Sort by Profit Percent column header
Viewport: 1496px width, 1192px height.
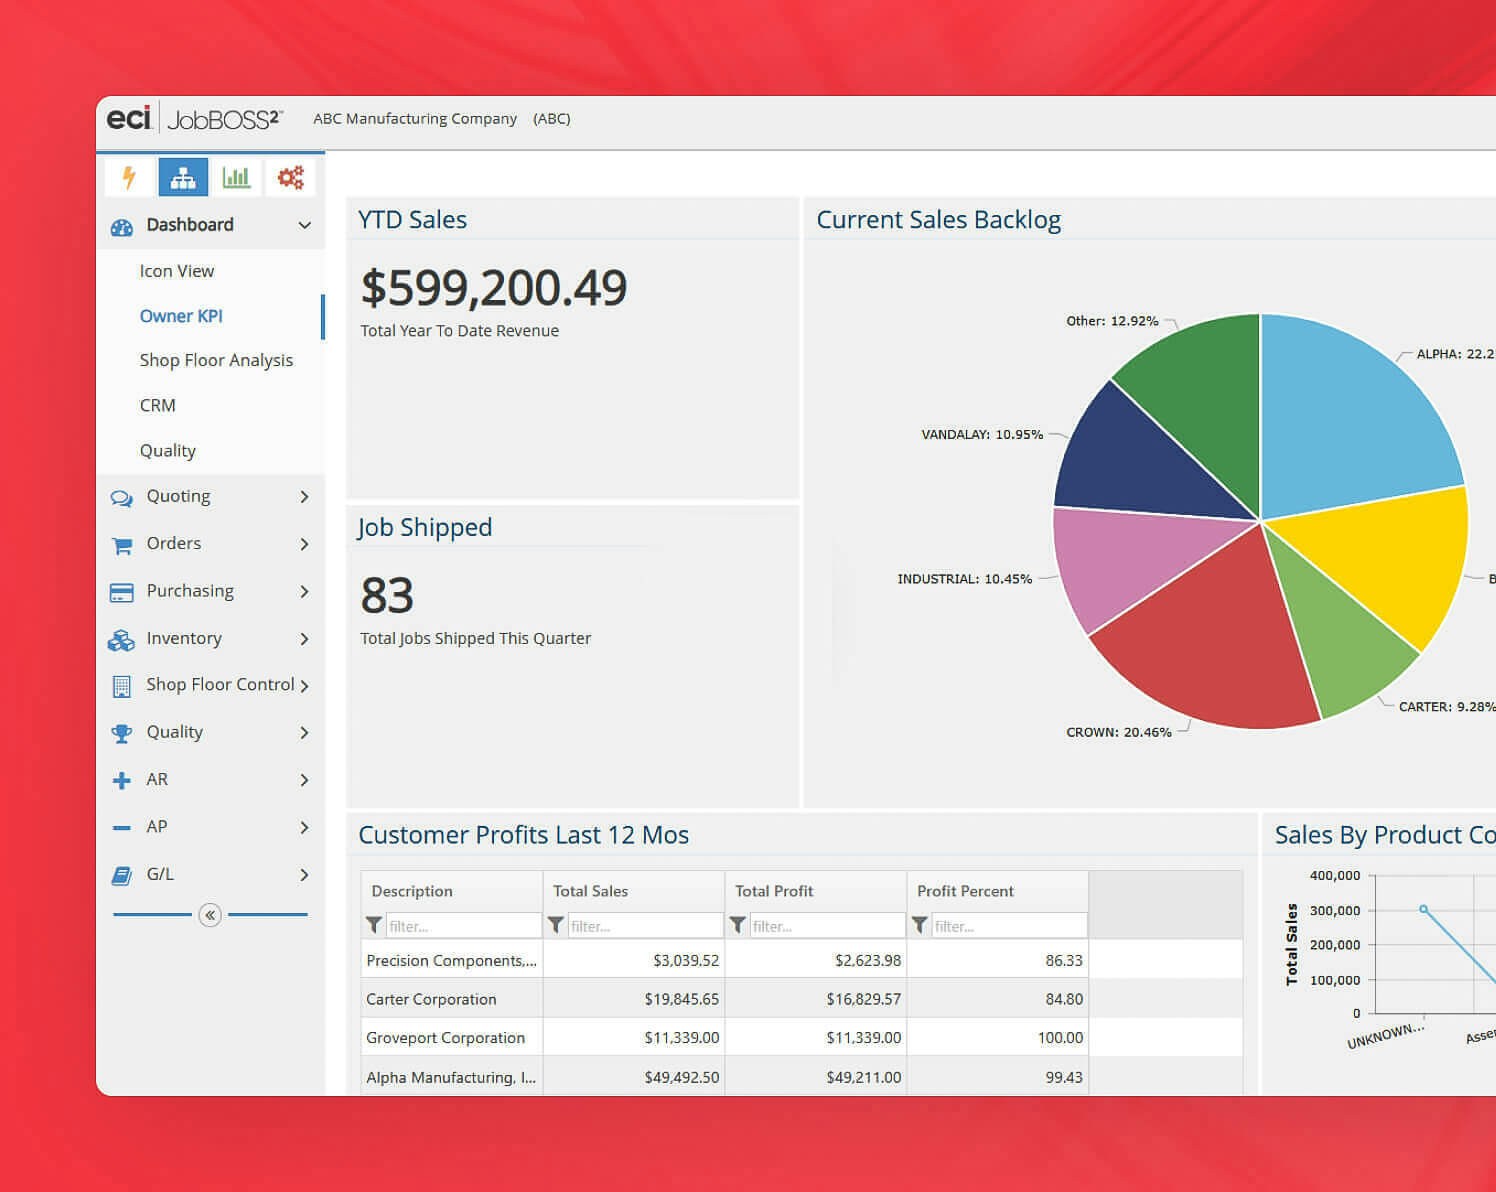965,891
